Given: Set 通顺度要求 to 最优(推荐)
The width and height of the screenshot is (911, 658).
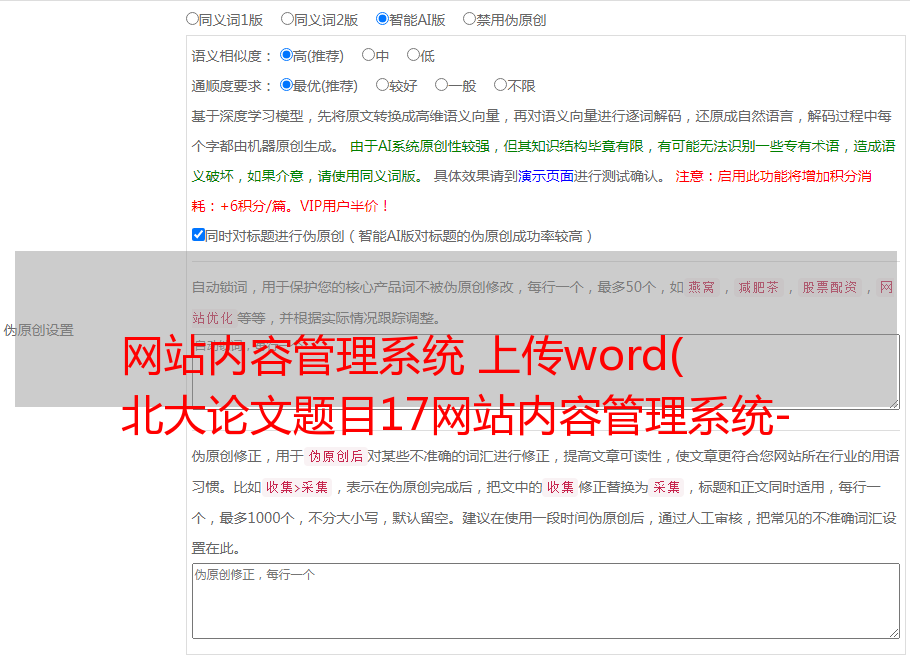Looking at the screenshot, I should pyautogui.click(x=286, y=85).
